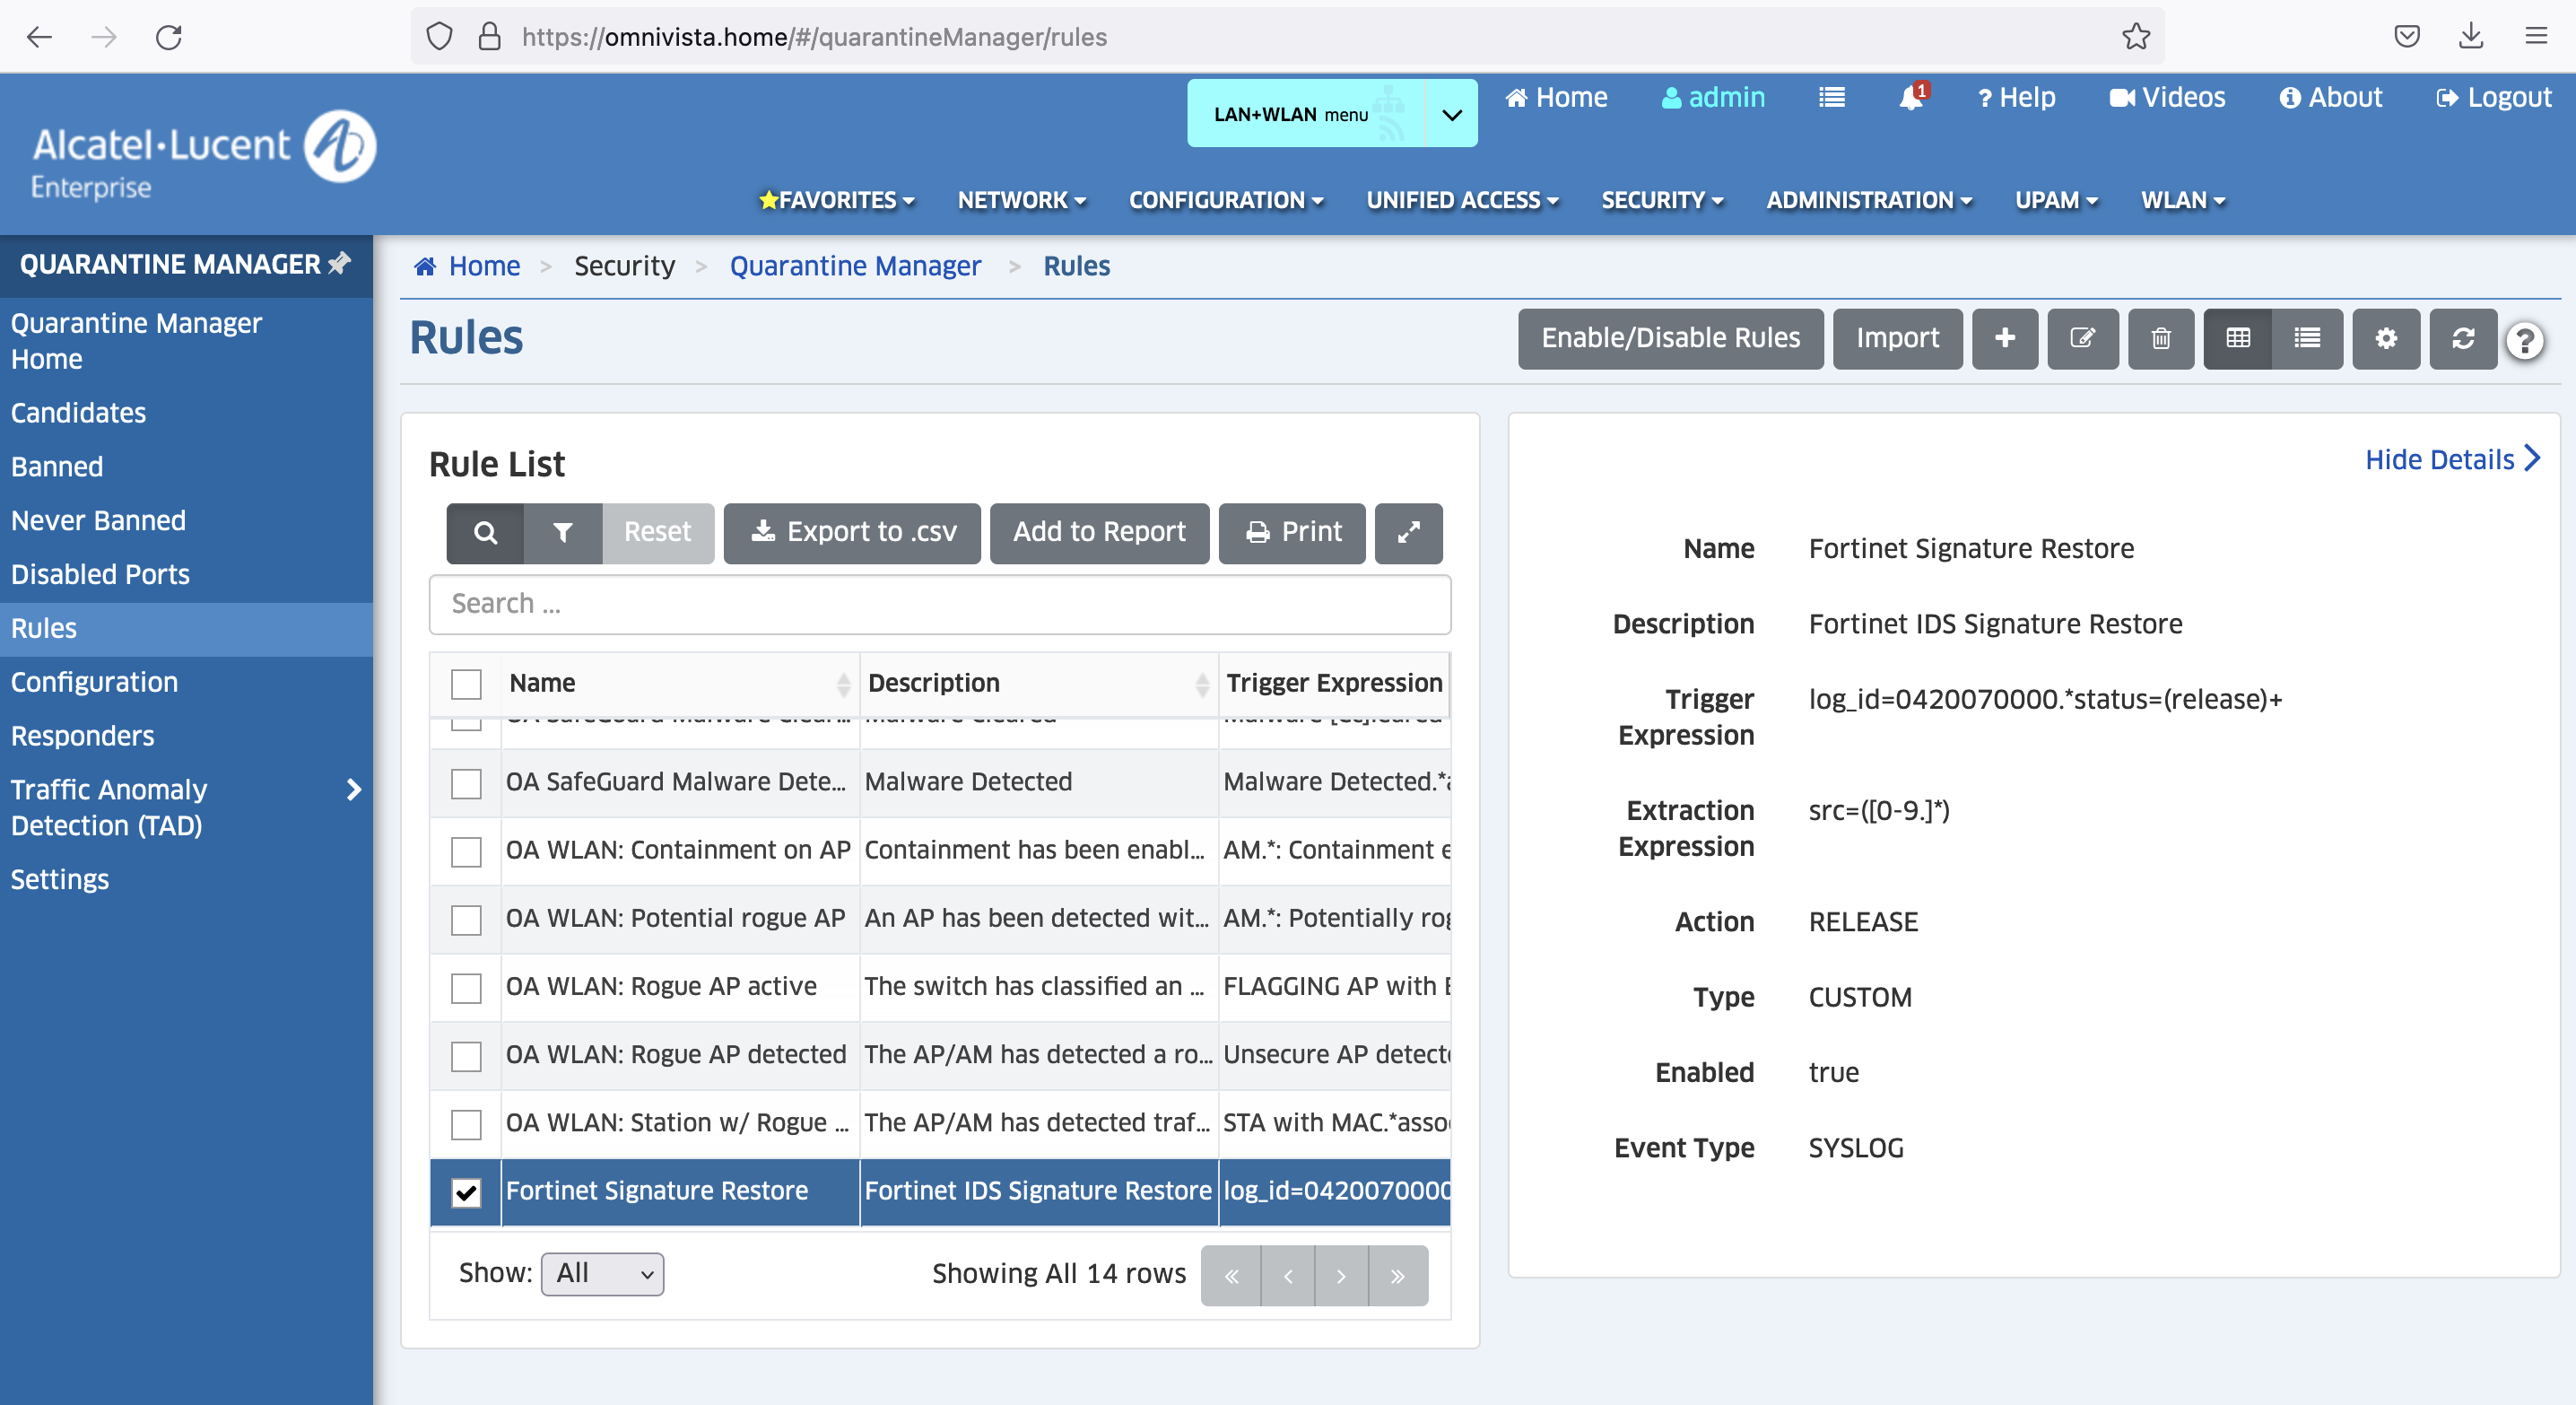The image size is (2576, 1405).
Task: Open the Show rows dropdown
Action: (602, 1273)
